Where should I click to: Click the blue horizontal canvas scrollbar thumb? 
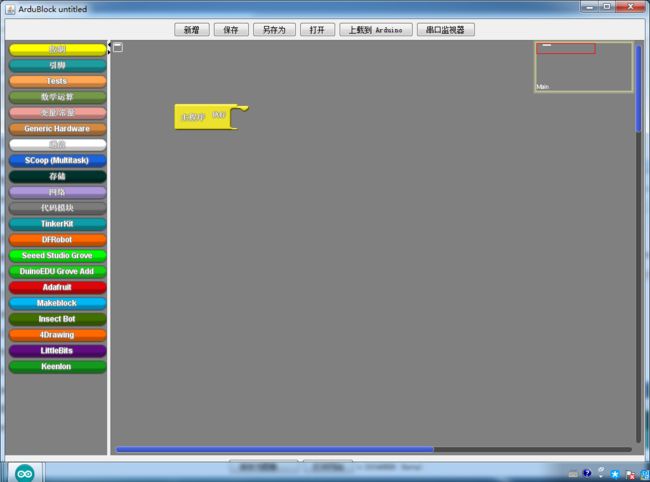[275, 449]
